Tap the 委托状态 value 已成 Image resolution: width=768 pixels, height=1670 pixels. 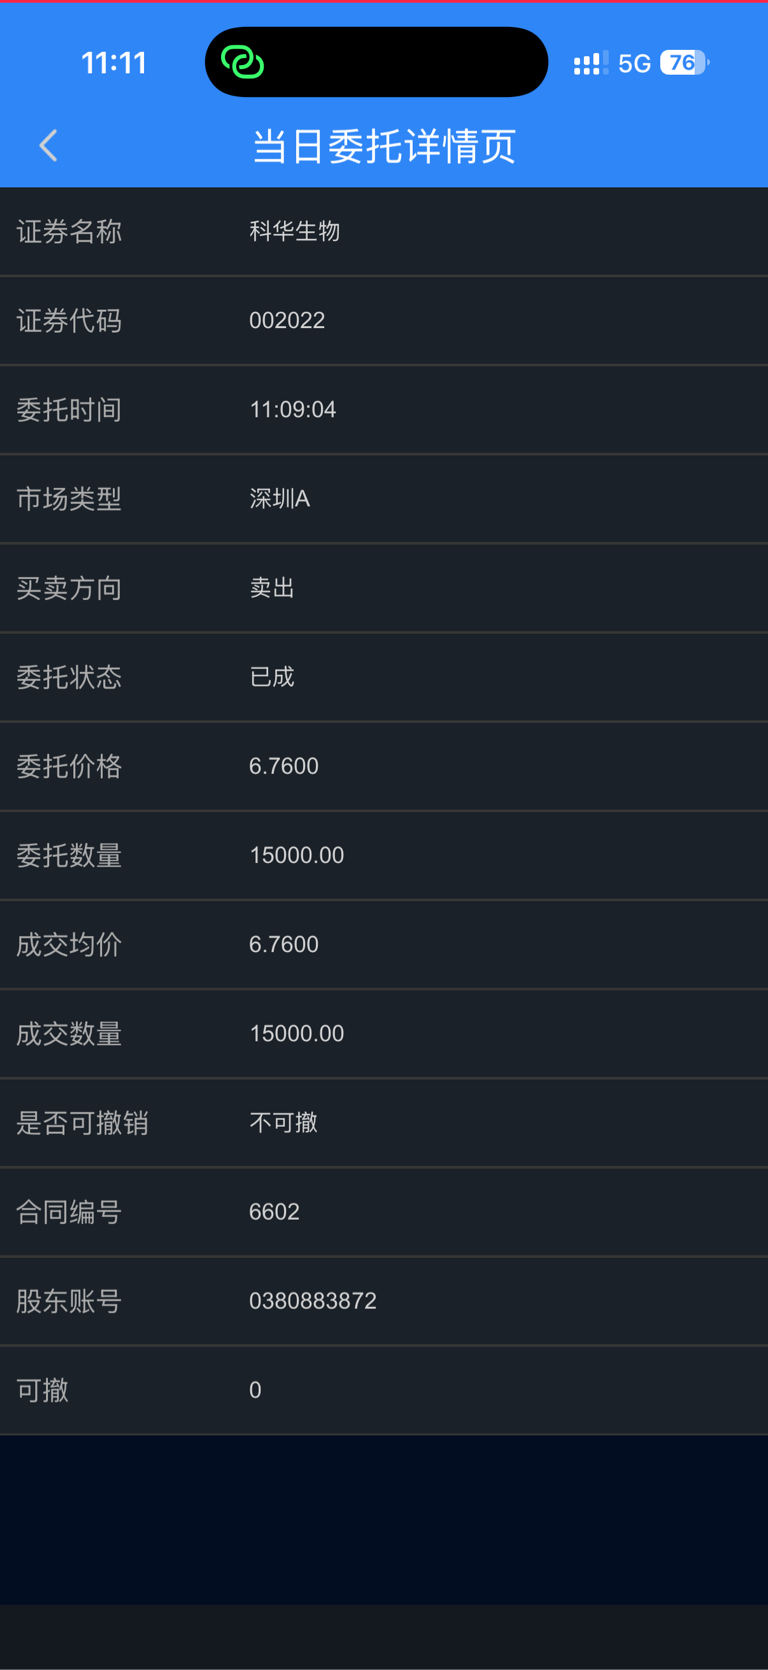[272, 677]
